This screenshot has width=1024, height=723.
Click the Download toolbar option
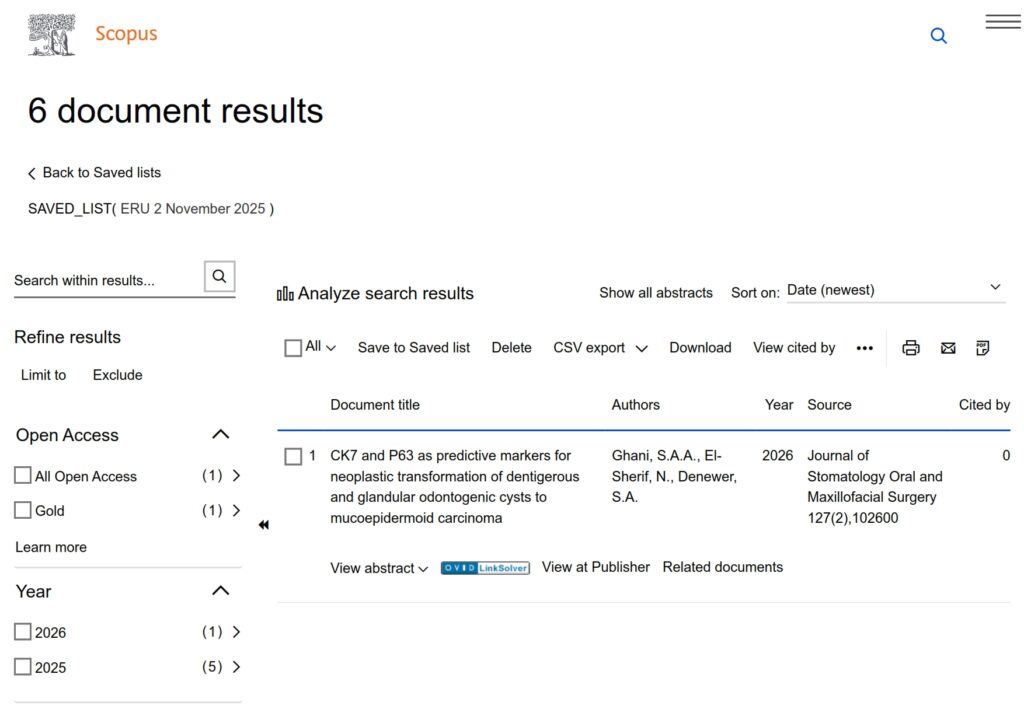[x=700, y=348]
